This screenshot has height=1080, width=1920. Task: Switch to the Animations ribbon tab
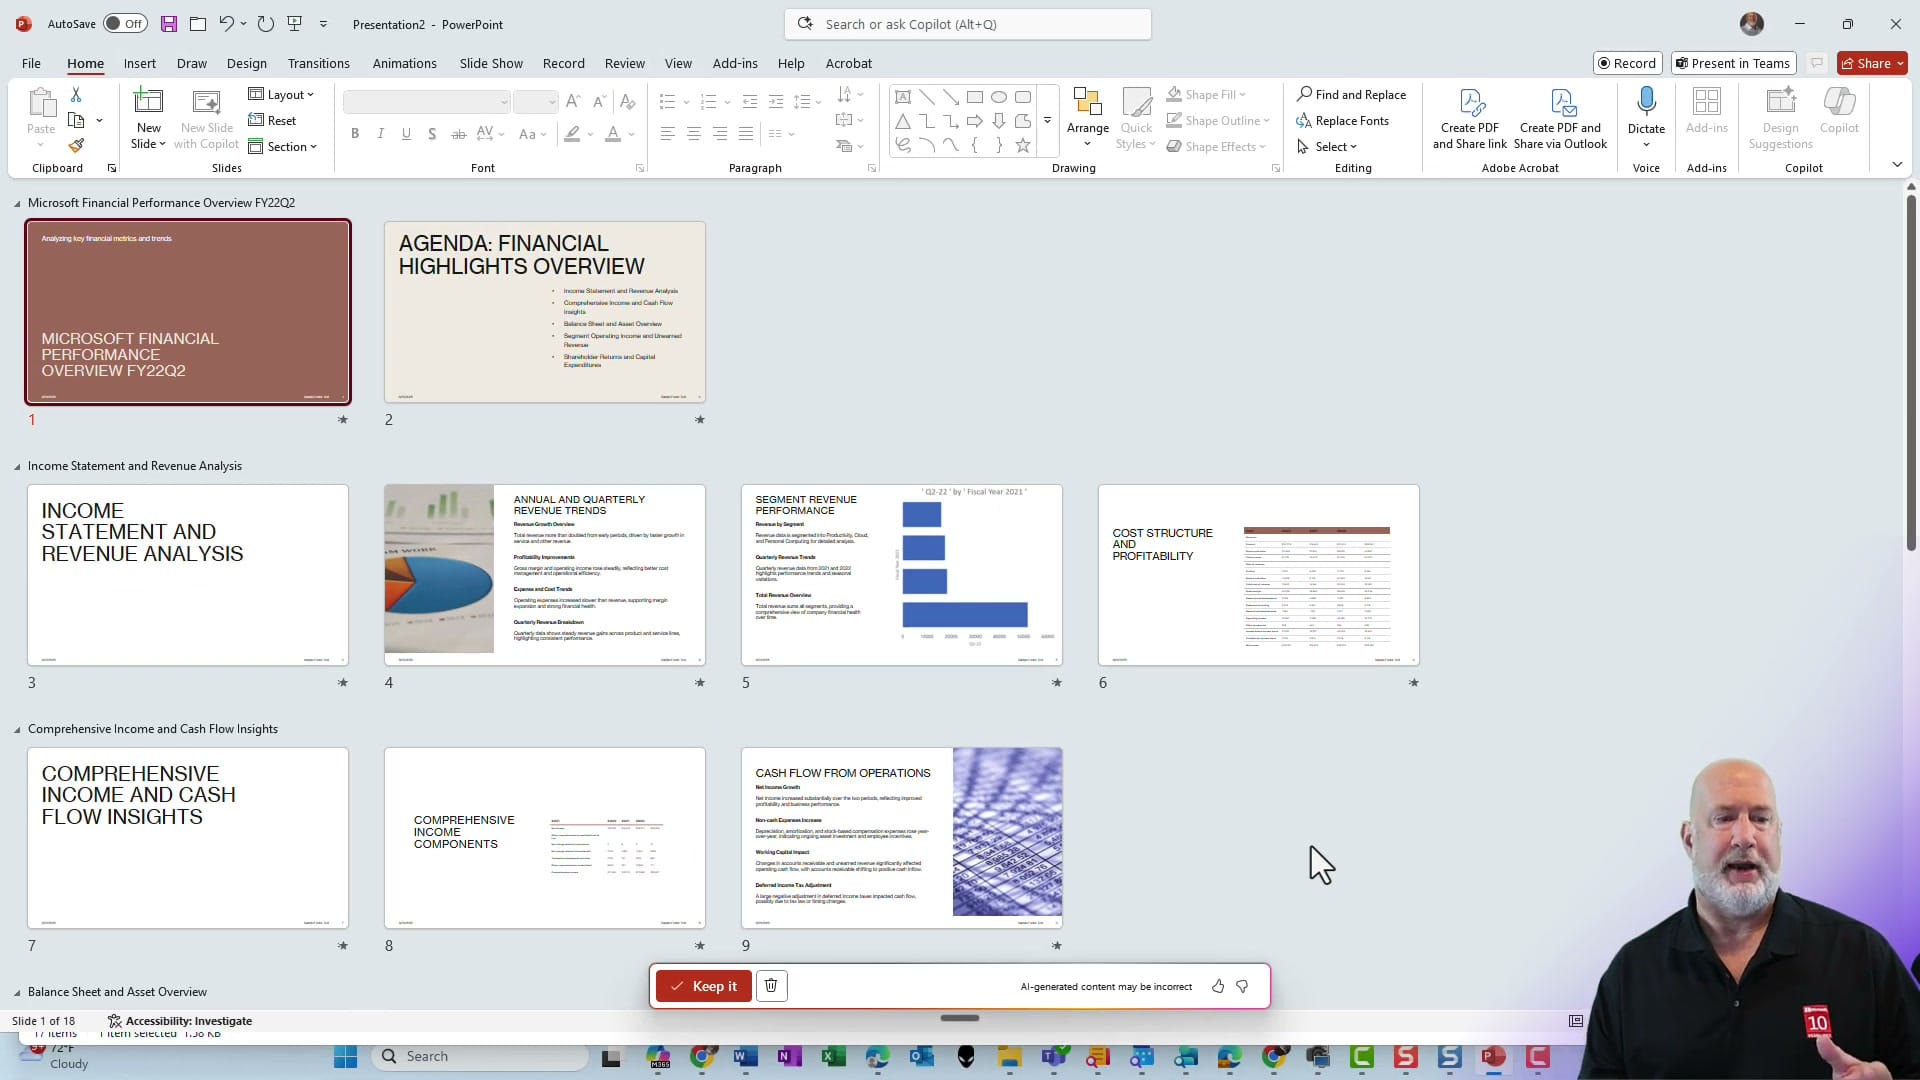404,63
